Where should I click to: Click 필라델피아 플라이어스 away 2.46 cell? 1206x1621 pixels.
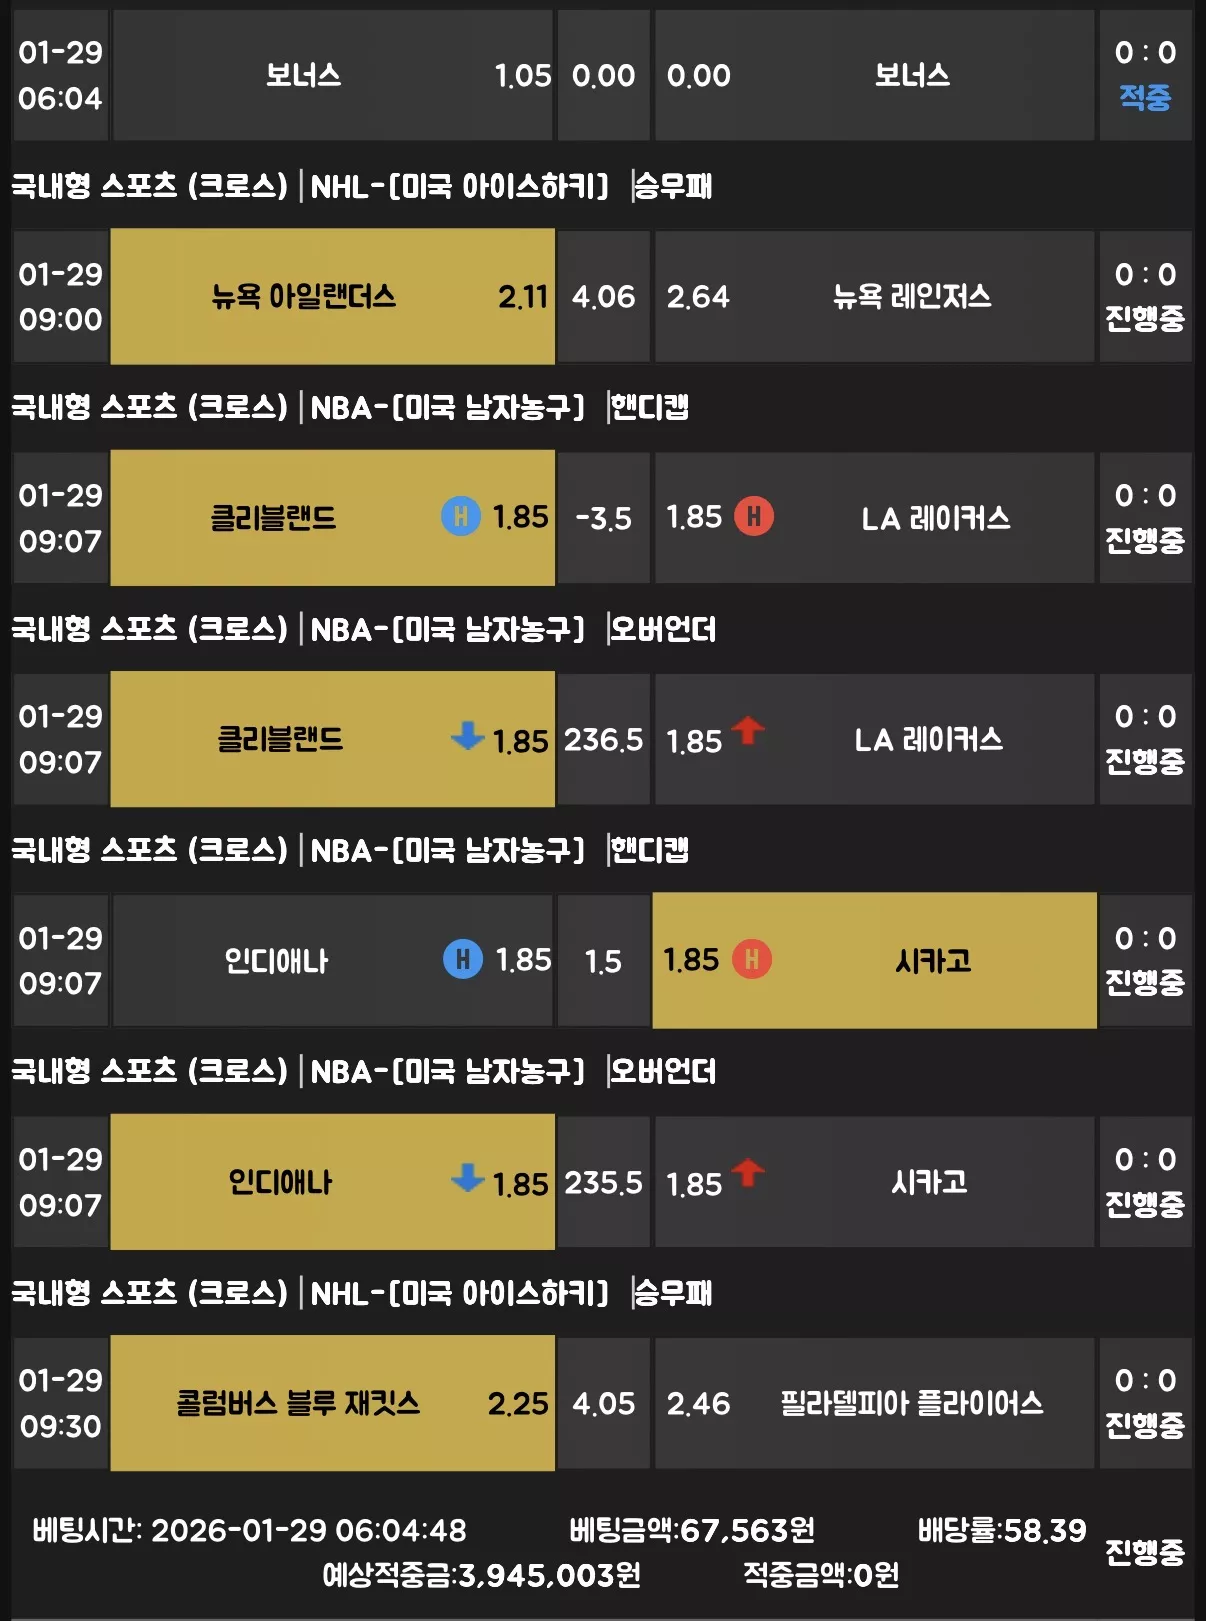[874, 1403]
